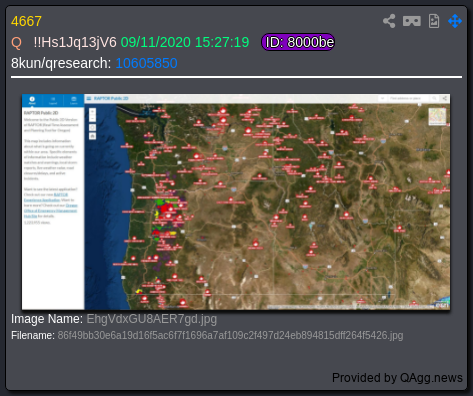Click the save post as image icon
This screenshot has height=396, width=473.
click(434, 21)
